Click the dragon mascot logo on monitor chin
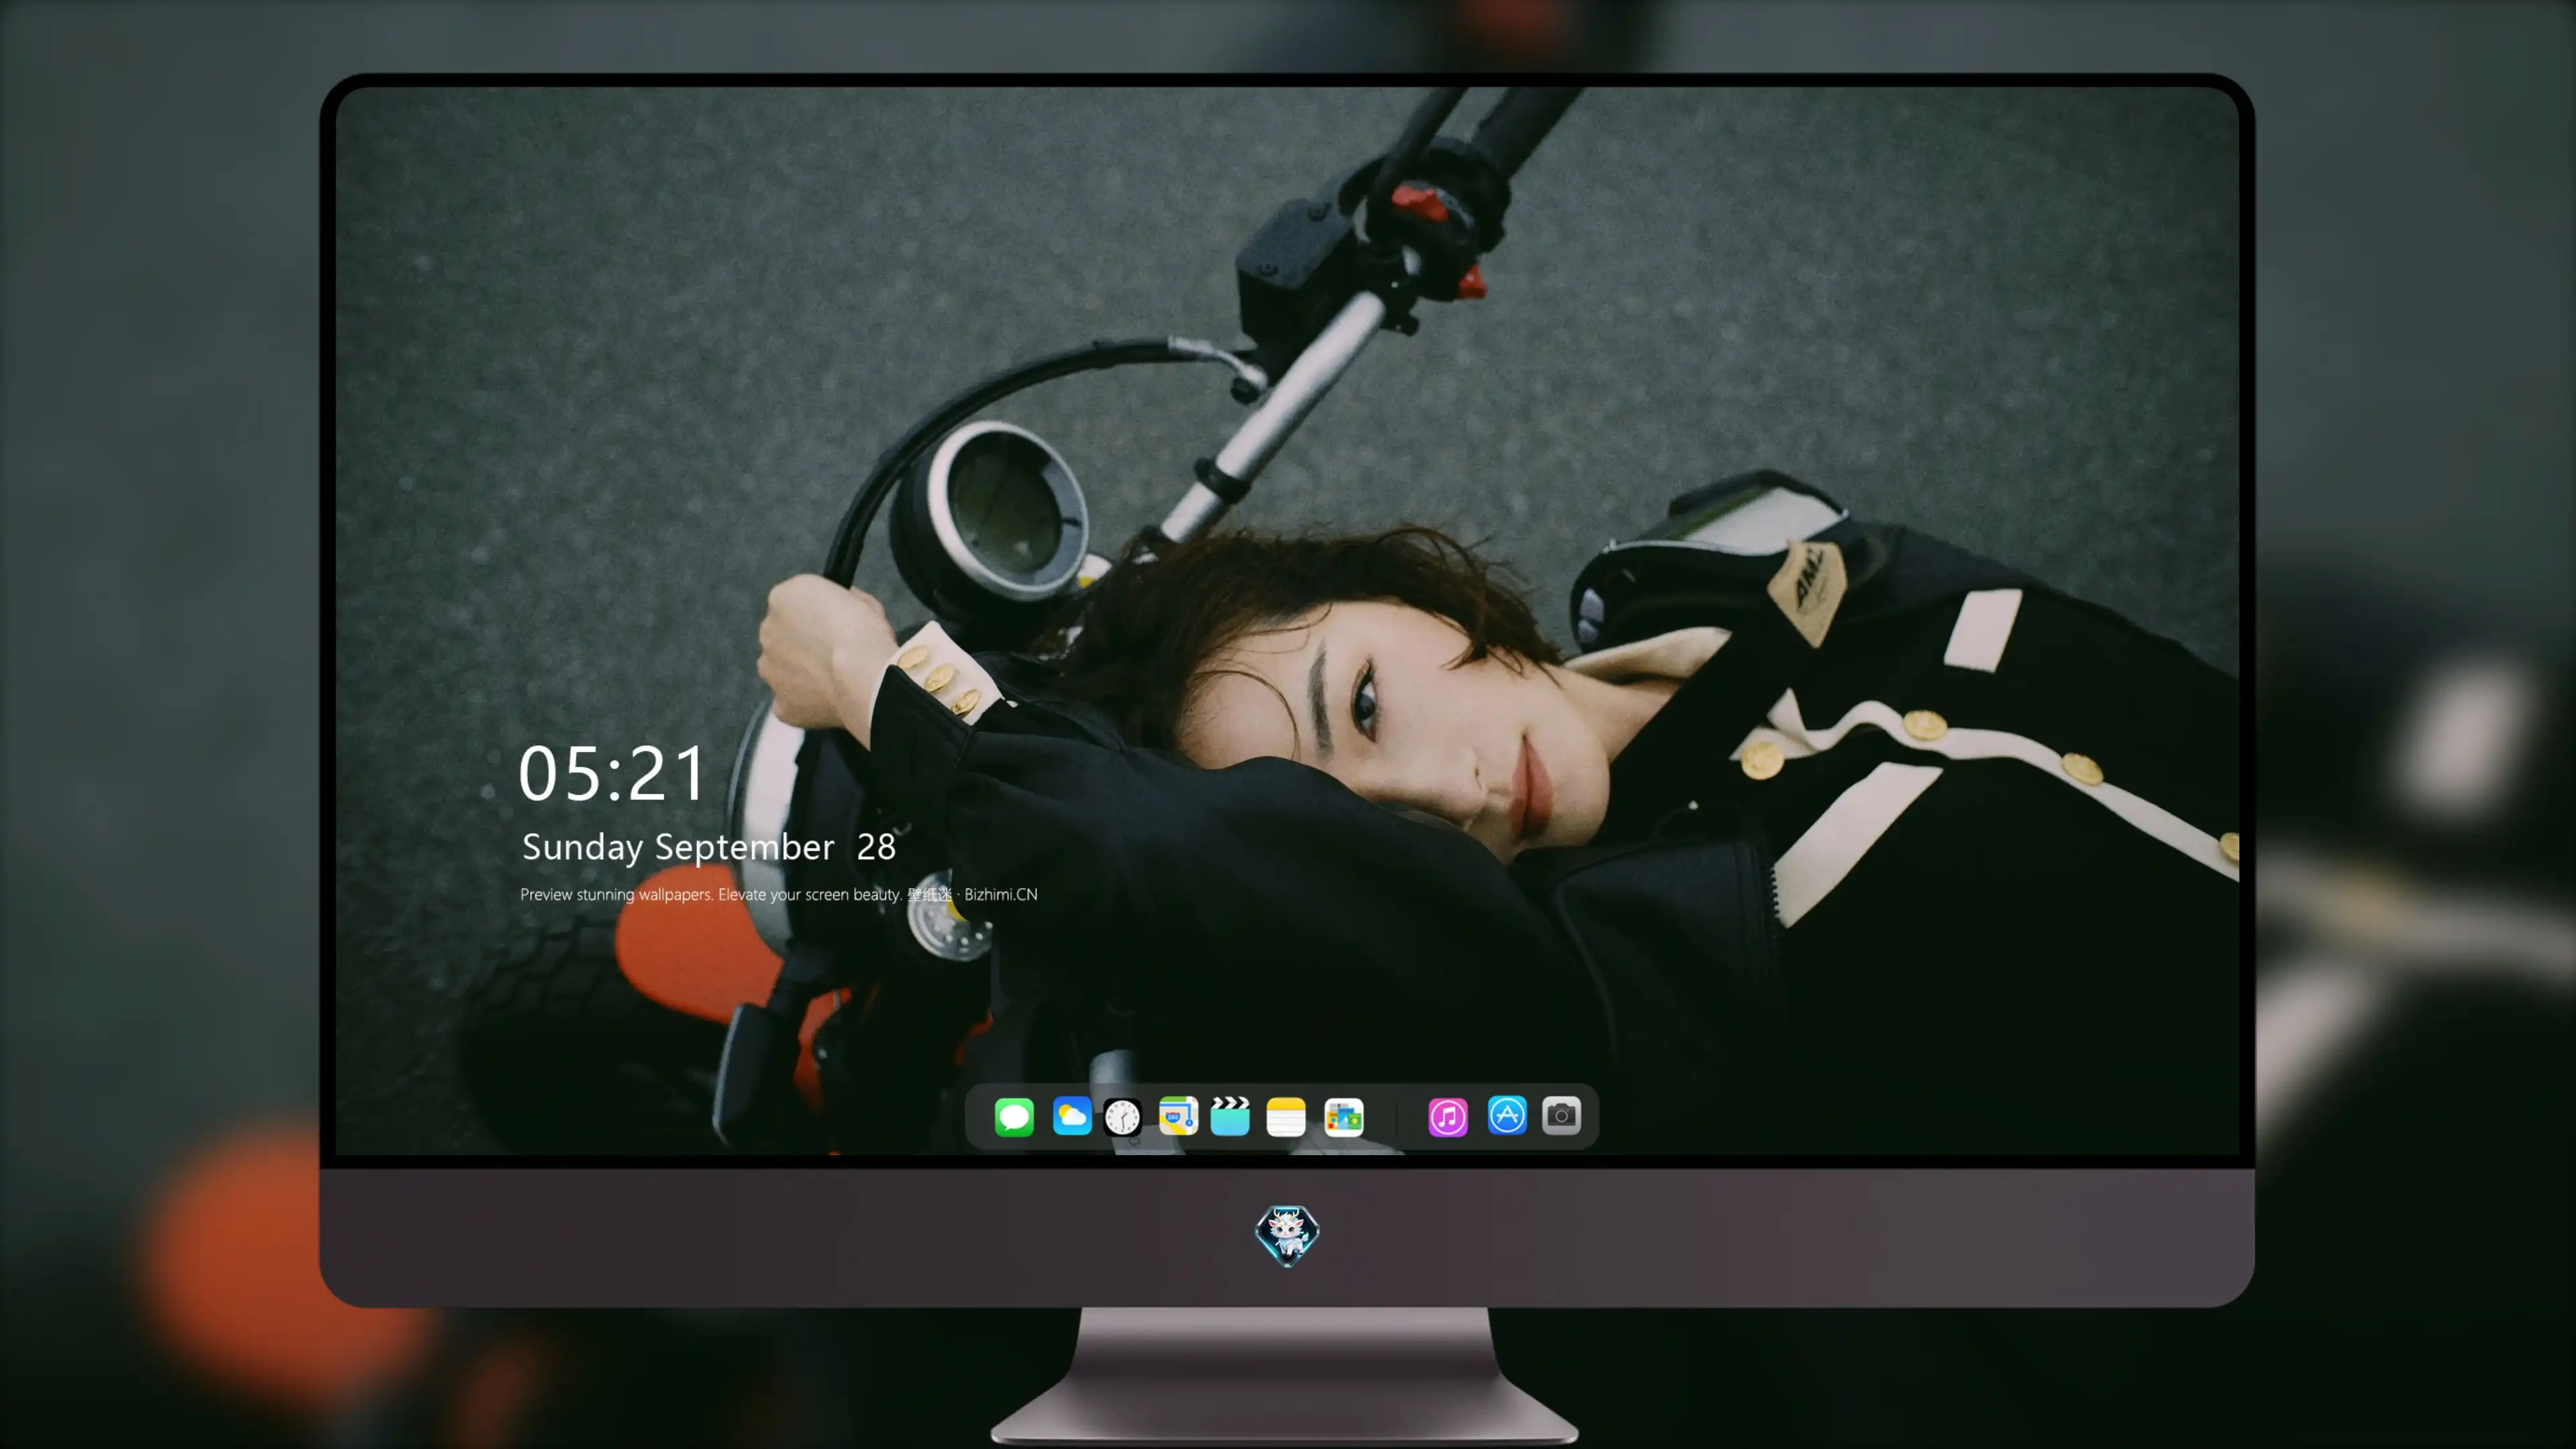 tap(1287, 1236)
